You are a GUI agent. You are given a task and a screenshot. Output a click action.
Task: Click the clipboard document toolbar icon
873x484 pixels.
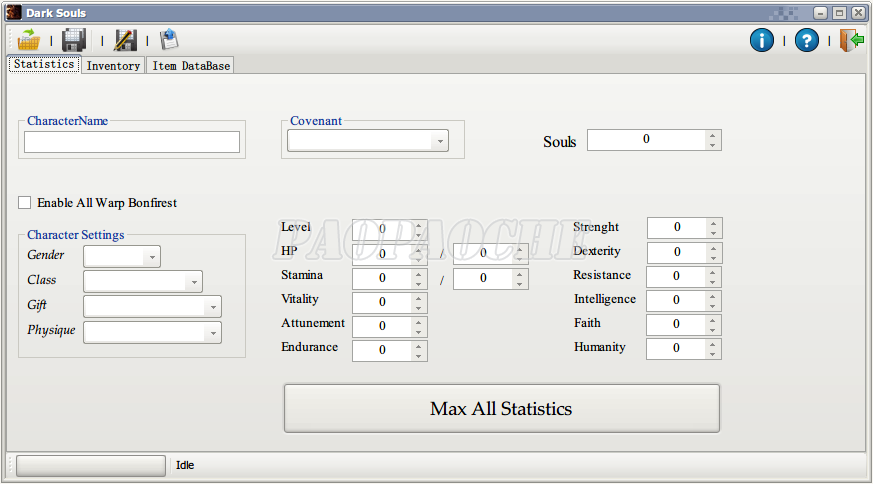point(169,40)
